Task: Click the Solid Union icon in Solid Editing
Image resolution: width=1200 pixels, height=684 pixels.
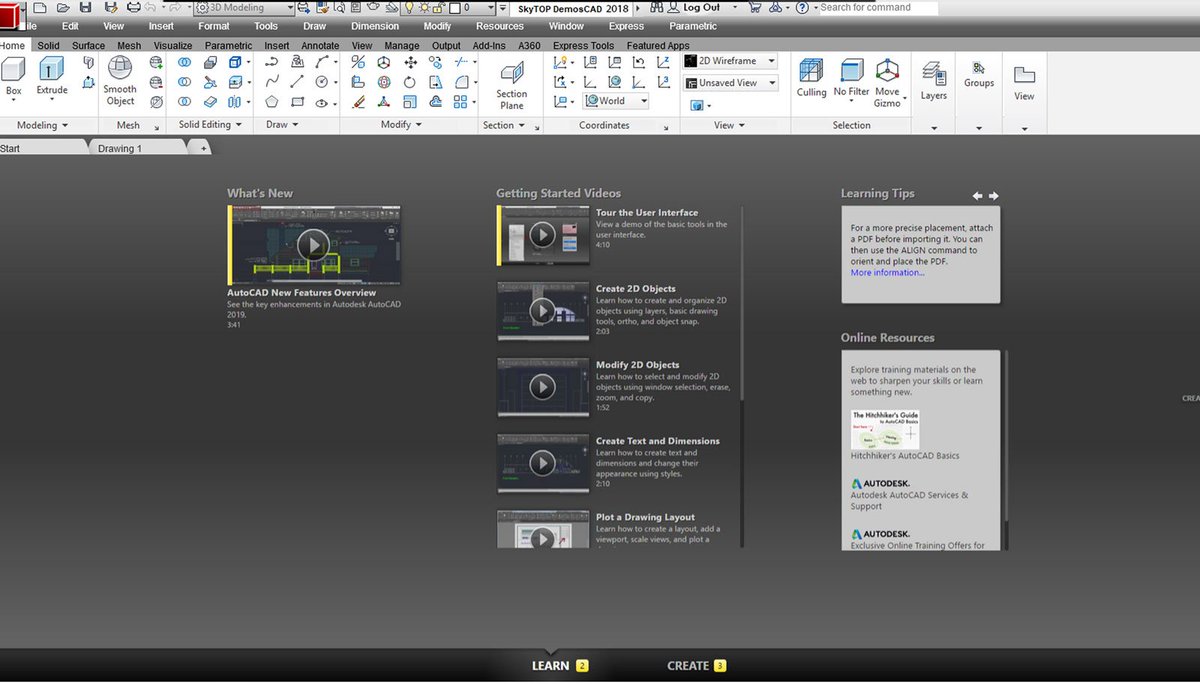Action: point(184,62)
